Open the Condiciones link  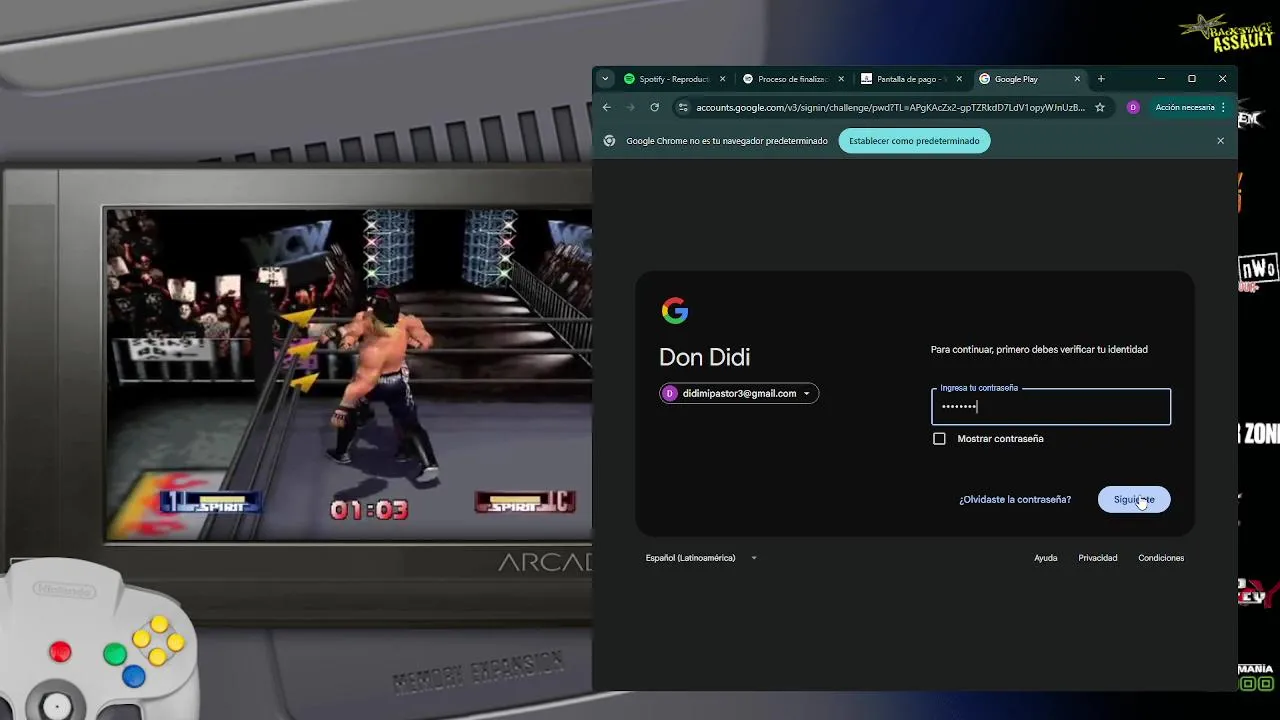pyautogui.click(x=1161, y=558)
